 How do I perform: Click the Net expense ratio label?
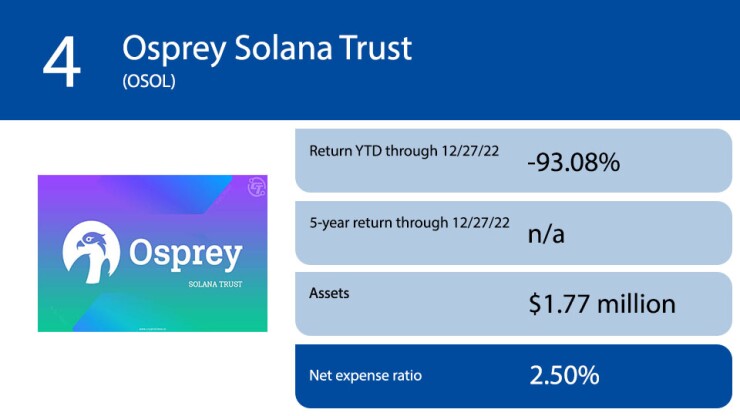click(x=365, y=376)
